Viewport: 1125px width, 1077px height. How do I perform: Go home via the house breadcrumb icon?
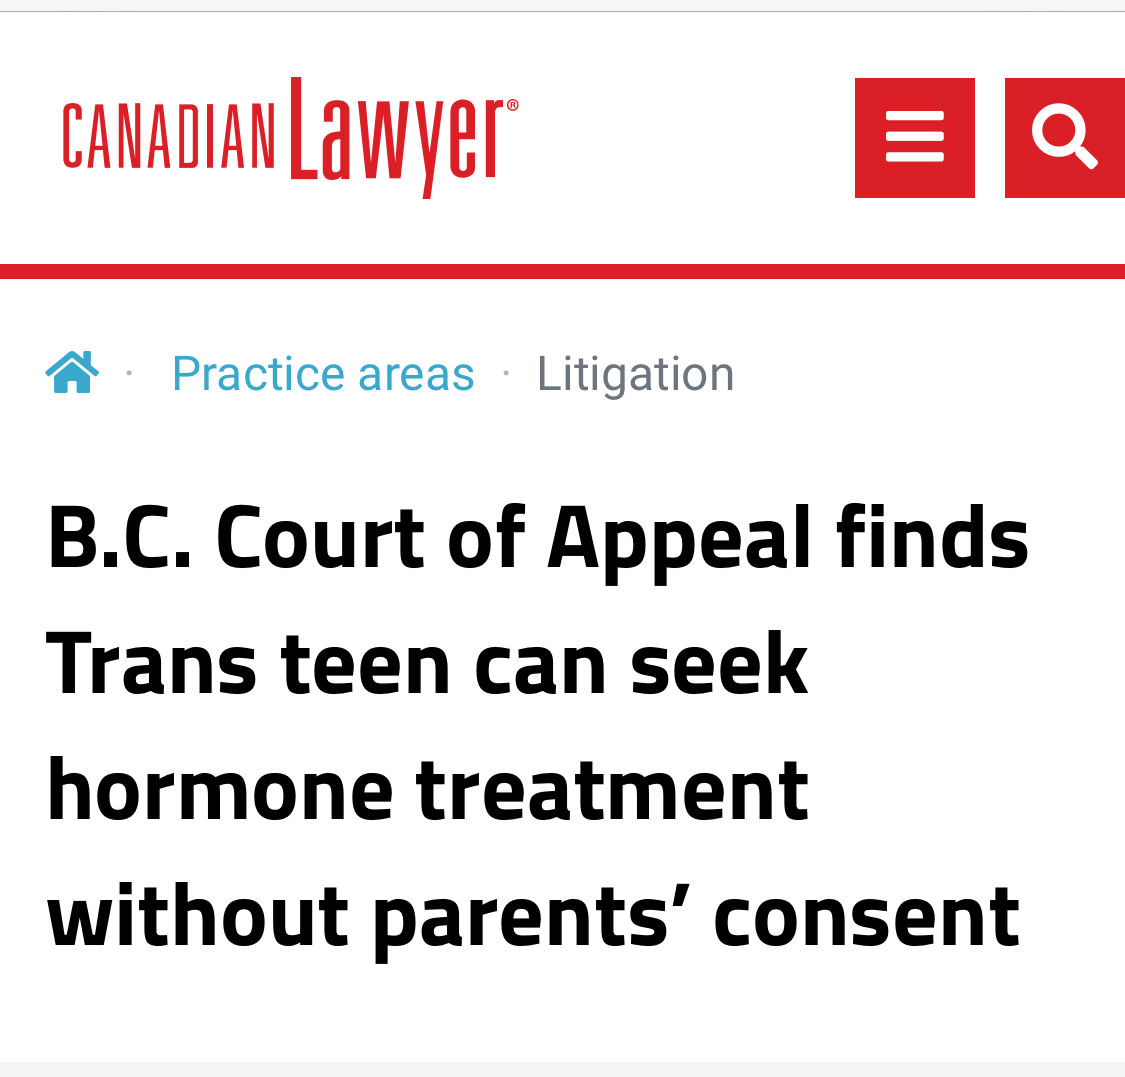[x=72, y=373]
